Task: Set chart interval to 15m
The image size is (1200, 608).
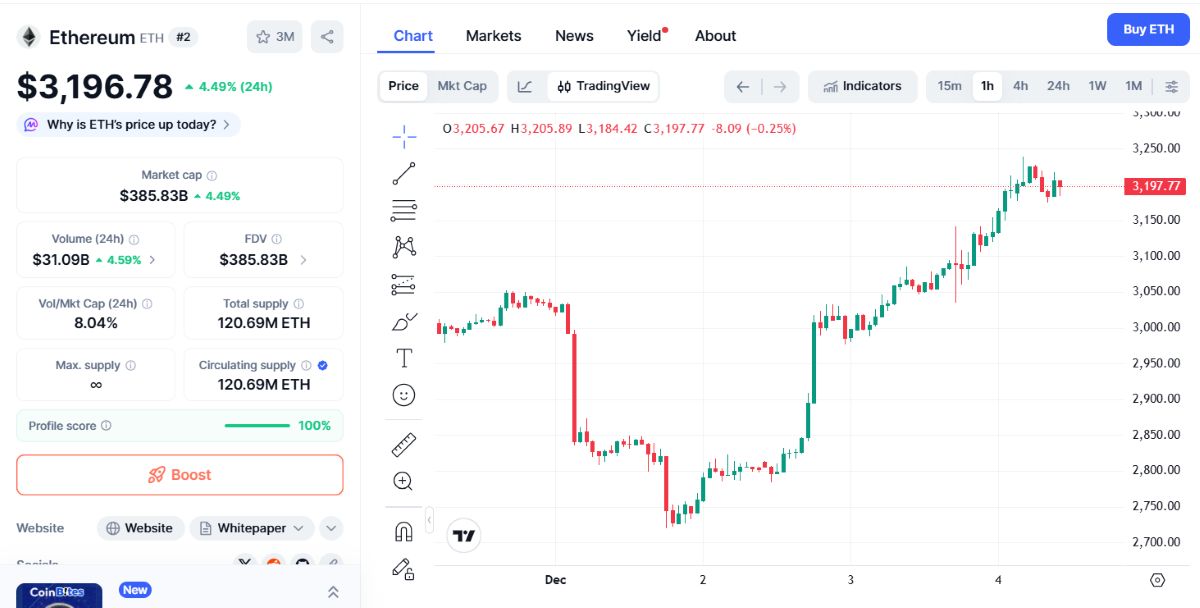Action: pyautogui.click(x=950, y=86)
